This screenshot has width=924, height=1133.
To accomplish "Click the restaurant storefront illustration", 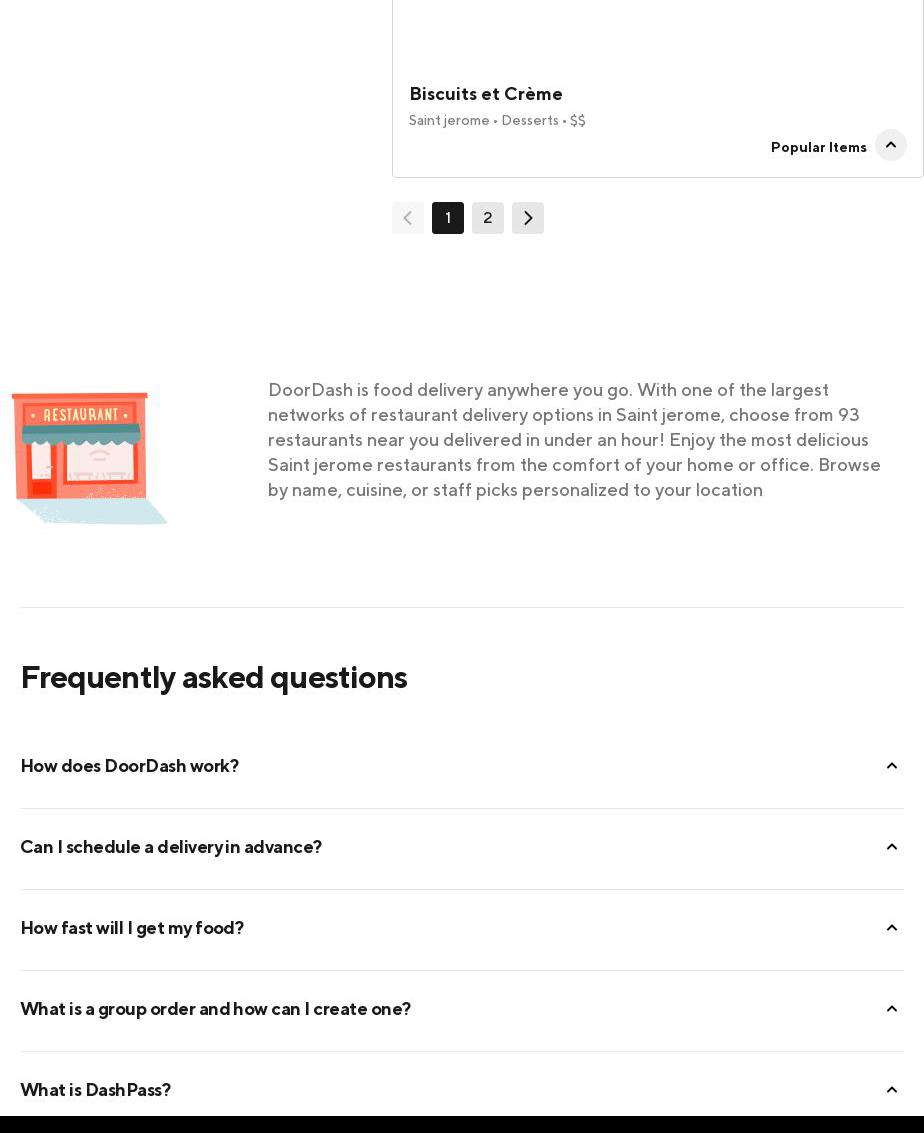I will [x=89, y=458].
